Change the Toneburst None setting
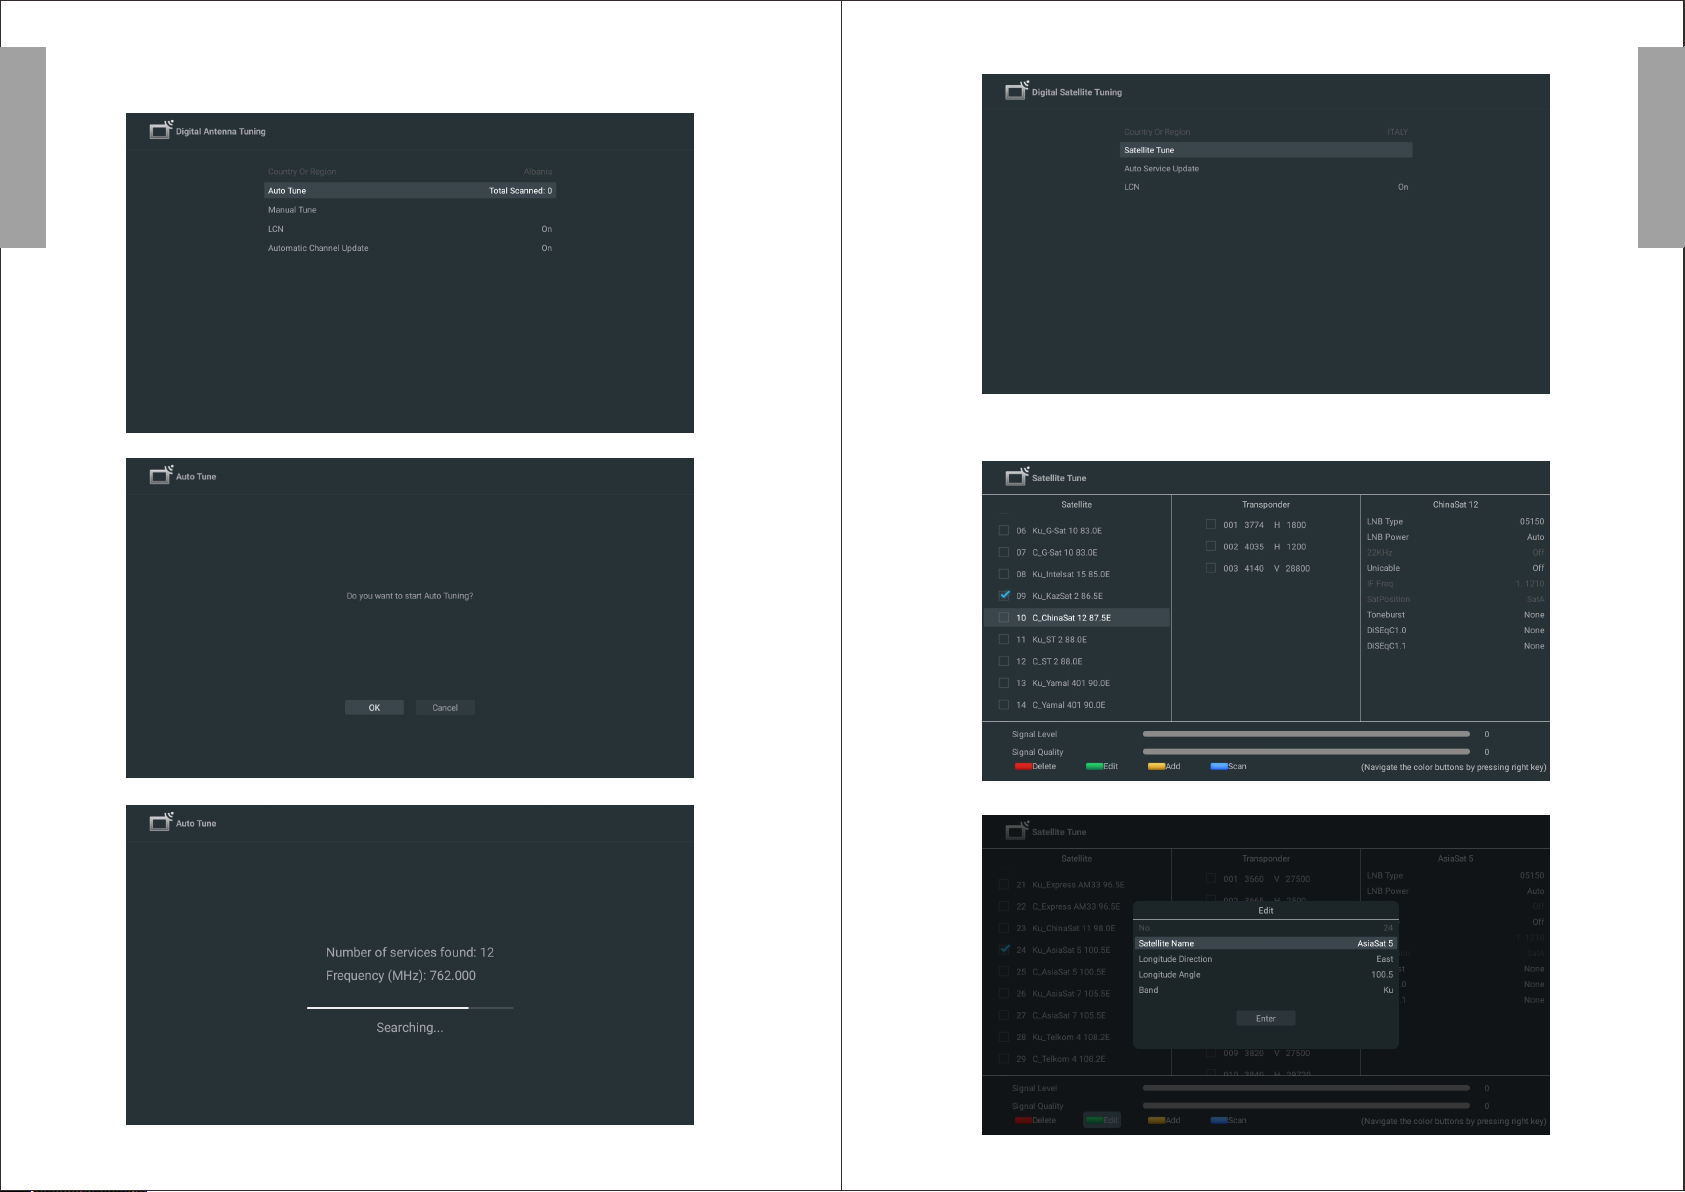 pos(1455,615)
